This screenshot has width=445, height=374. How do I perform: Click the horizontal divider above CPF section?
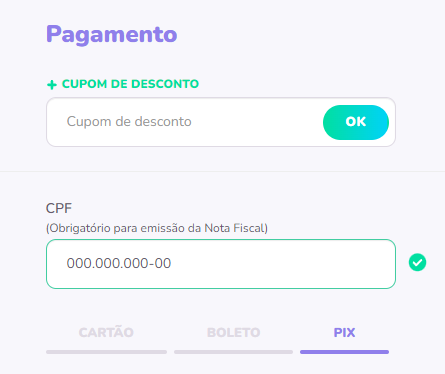(x=222, y=172)
